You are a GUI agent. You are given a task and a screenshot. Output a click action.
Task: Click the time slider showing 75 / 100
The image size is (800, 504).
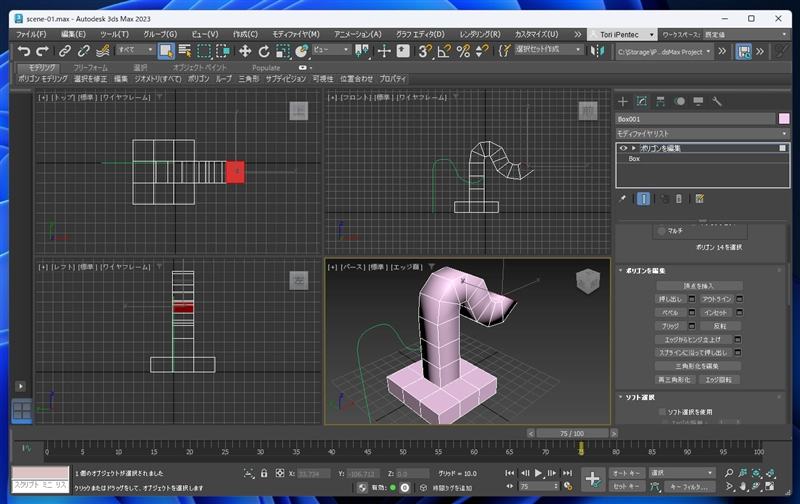(x=572, y=433)
